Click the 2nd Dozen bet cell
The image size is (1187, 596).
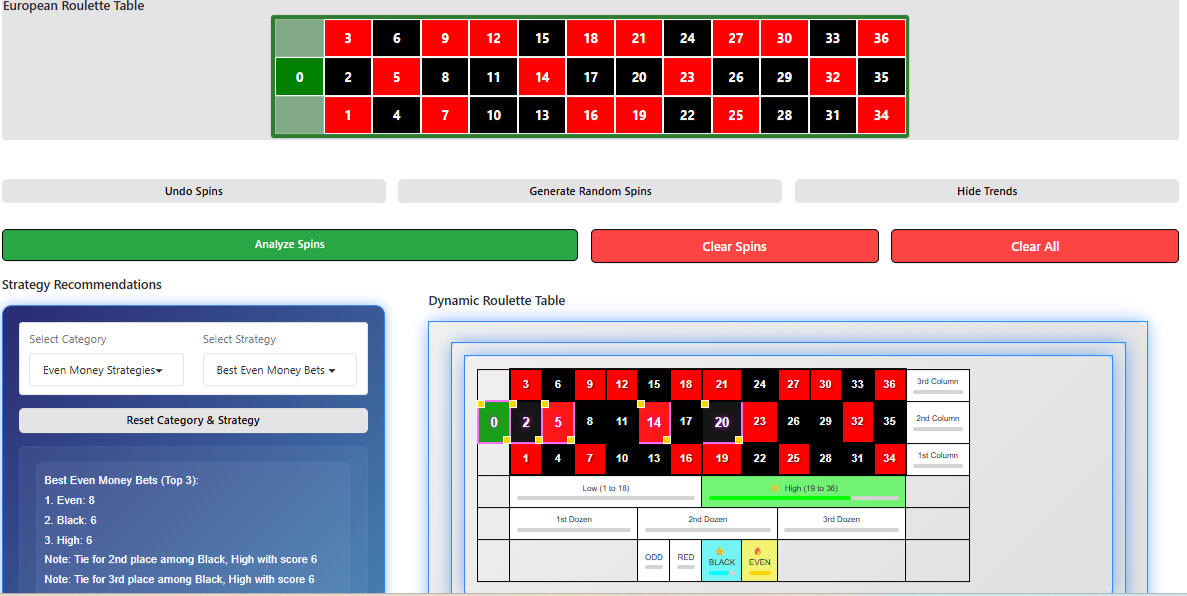707,521
